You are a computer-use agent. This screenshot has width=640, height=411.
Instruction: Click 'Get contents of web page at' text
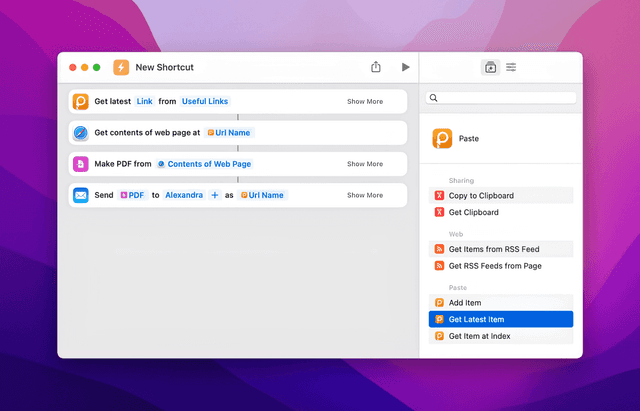click(147, 133)
